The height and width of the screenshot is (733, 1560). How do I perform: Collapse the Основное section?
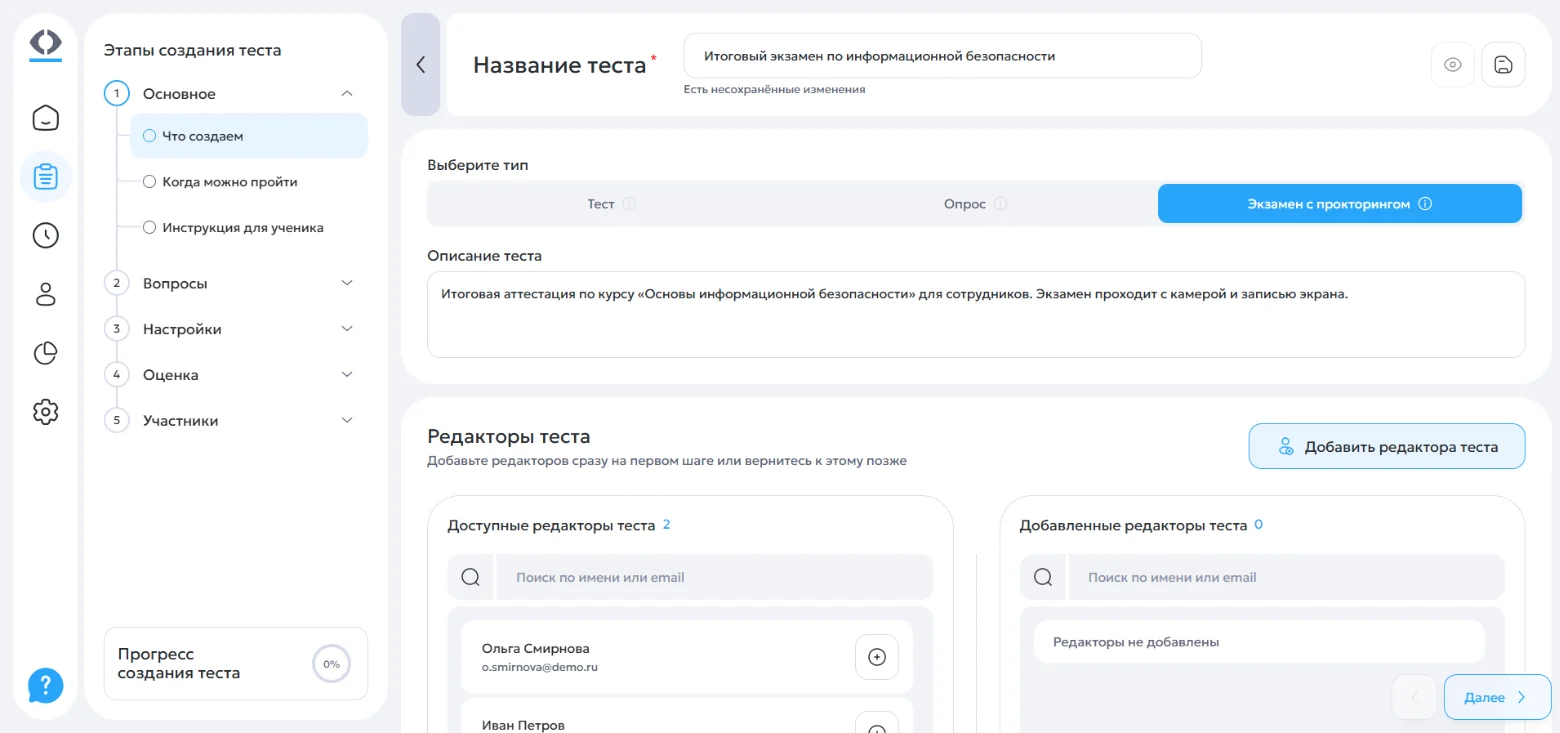coord(347,94)
